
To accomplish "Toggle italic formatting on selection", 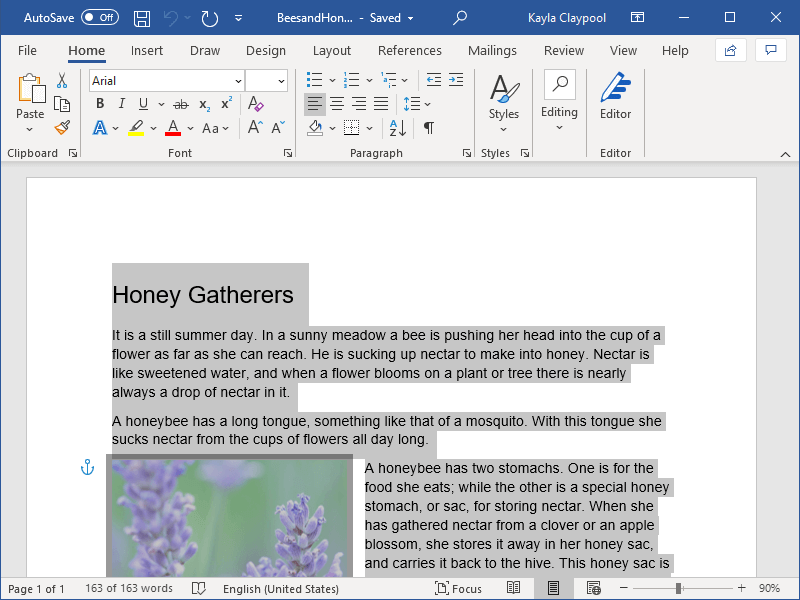I will click(x=122, y=104).
